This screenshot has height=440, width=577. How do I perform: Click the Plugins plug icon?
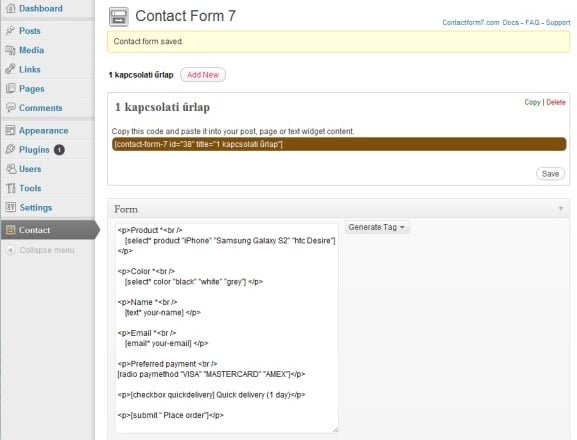point(10,149)
